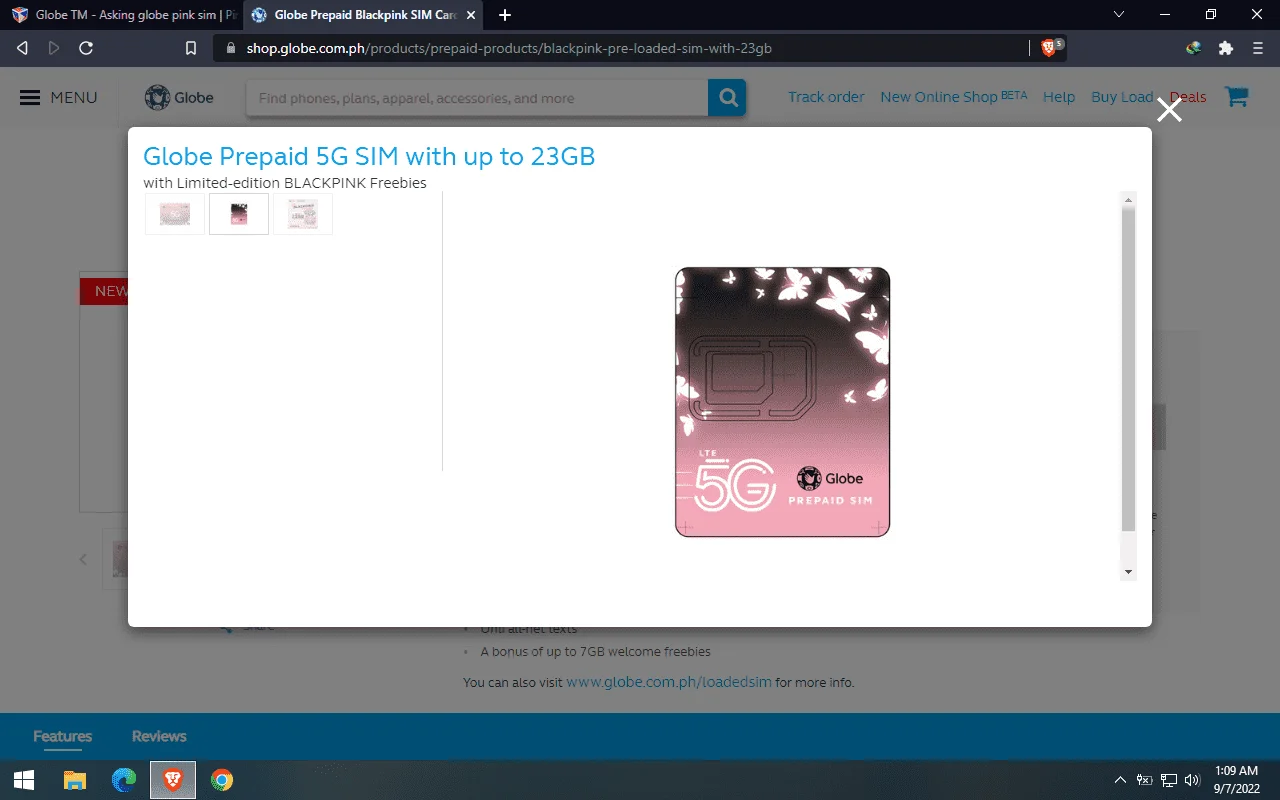Go back in browser history
The height and width of the screenshot is (800, 1280).
point(22,48)
